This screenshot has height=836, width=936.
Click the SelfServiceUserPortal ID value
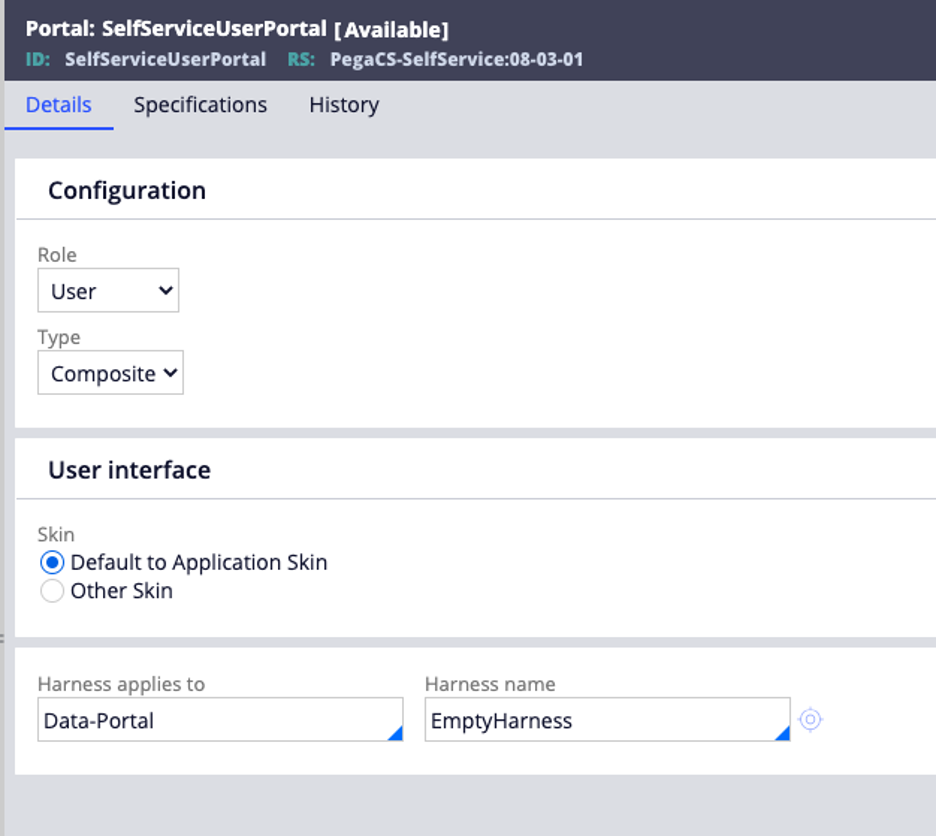[x=165, y=59]
